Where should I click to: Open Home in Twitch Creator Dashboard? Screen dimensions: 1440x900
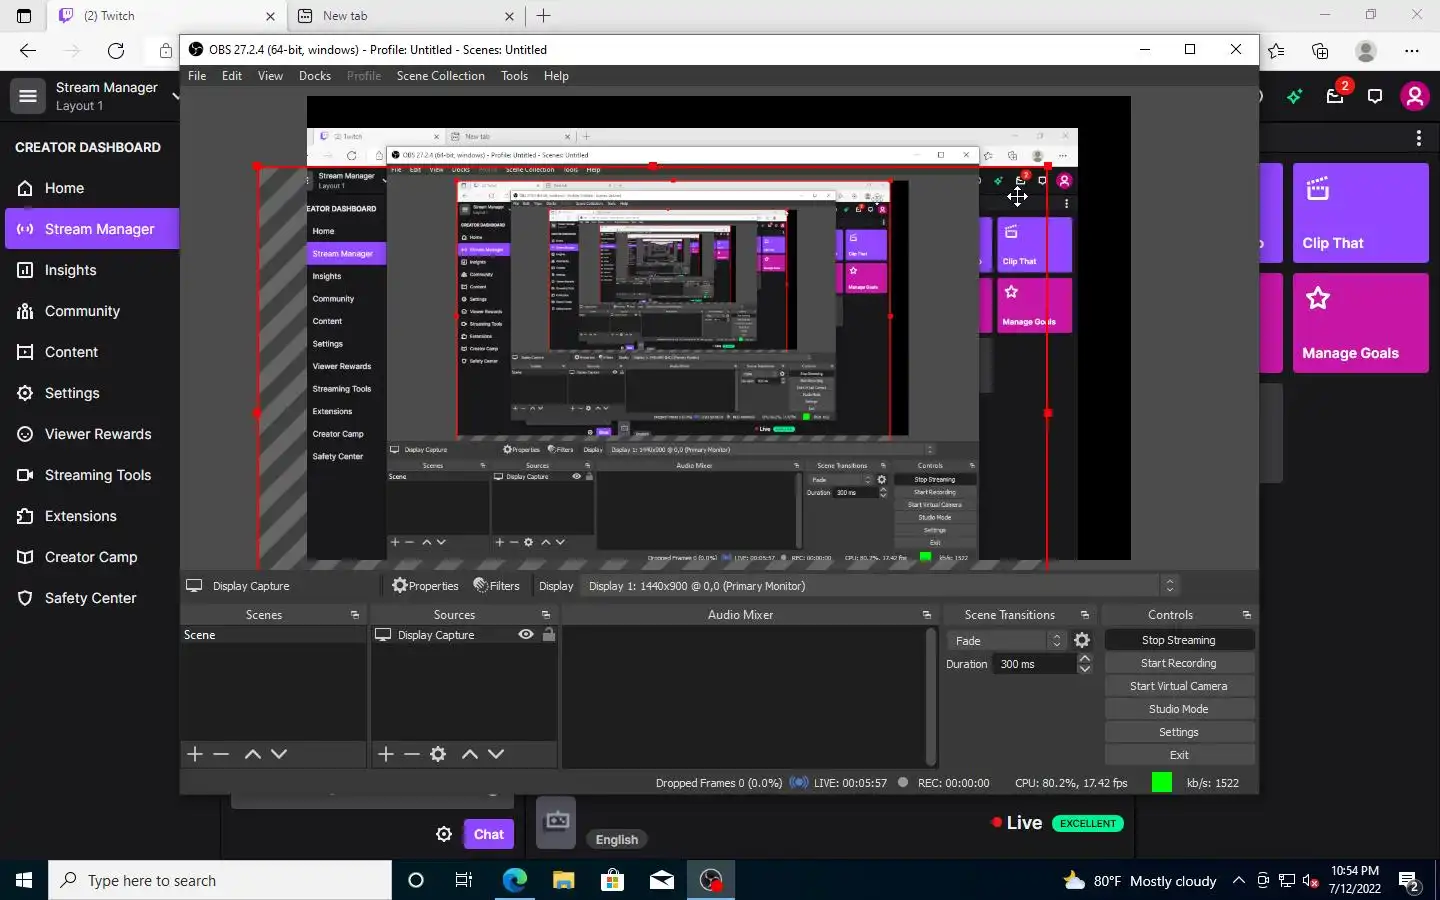[x=64, y=188]
